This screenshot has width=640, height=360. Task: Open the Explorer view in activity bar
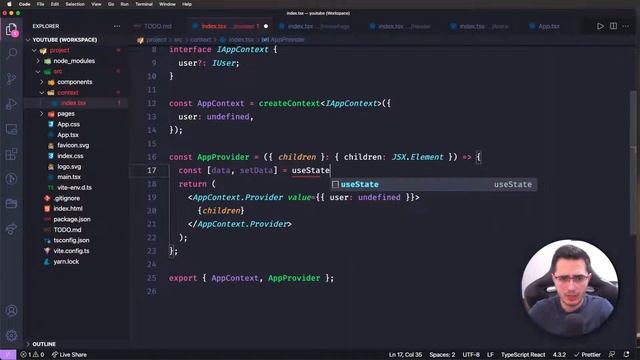tap(11, 30)
